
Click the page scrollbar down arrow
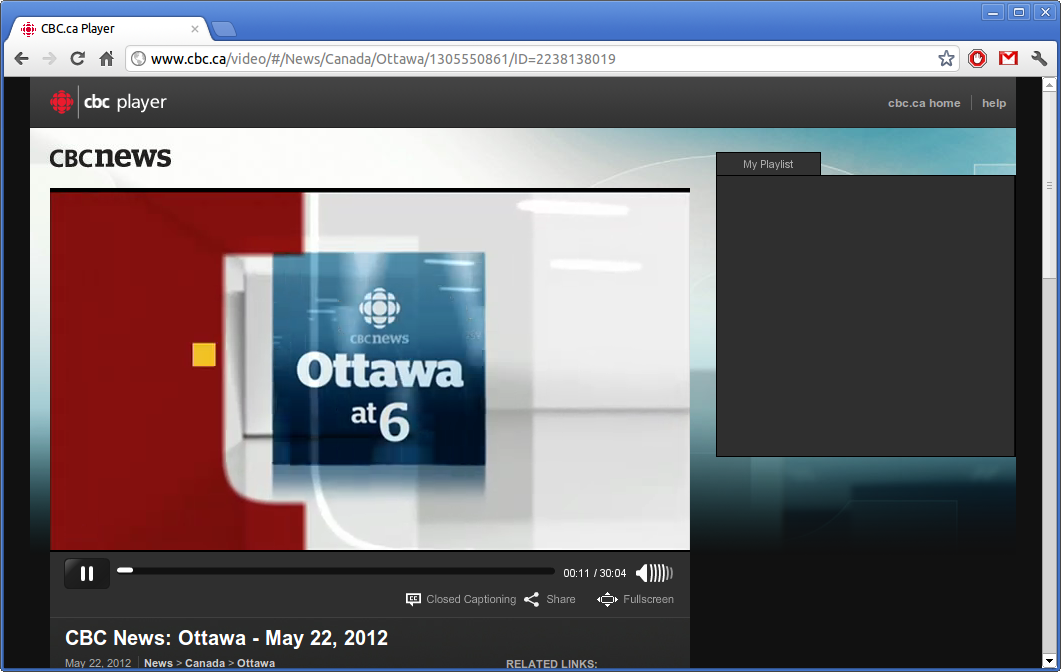pyautogui.click(x=1049, y=660)
